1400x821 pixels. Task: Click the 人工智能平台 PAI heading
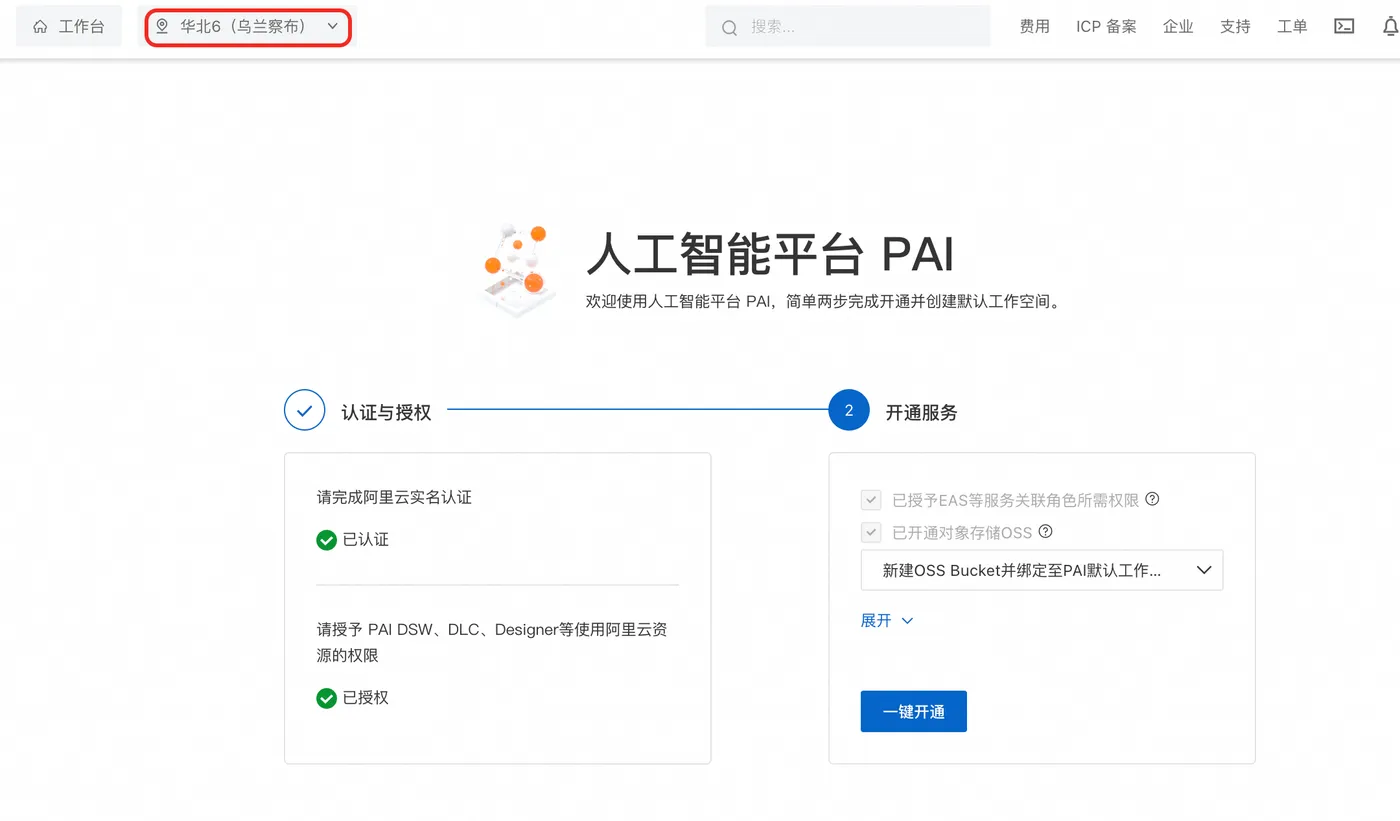click(770, 253)
